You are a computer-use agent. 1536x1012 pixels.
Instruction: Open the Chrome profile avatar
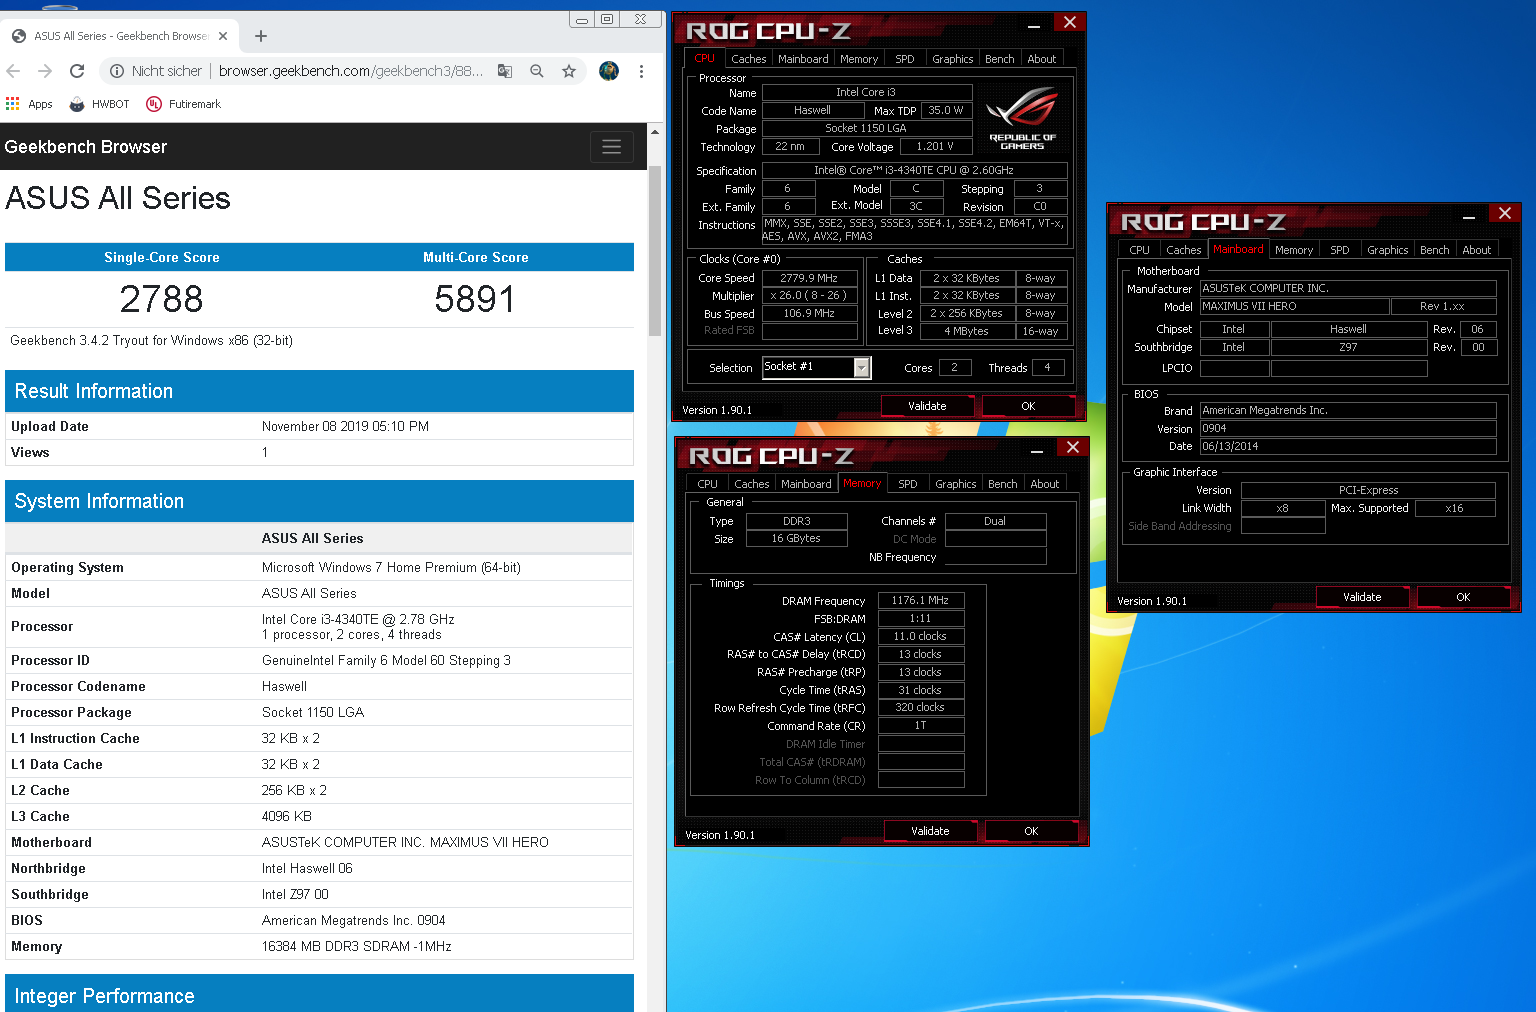point(609,71)
